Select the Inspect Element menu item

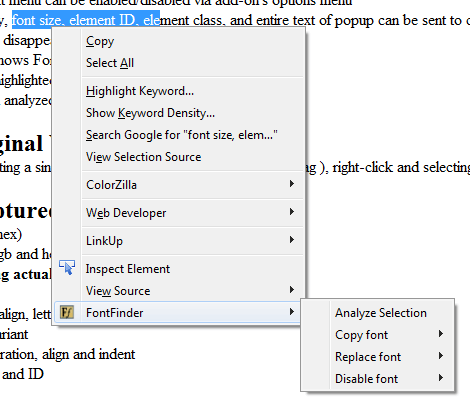coord(178,269)
